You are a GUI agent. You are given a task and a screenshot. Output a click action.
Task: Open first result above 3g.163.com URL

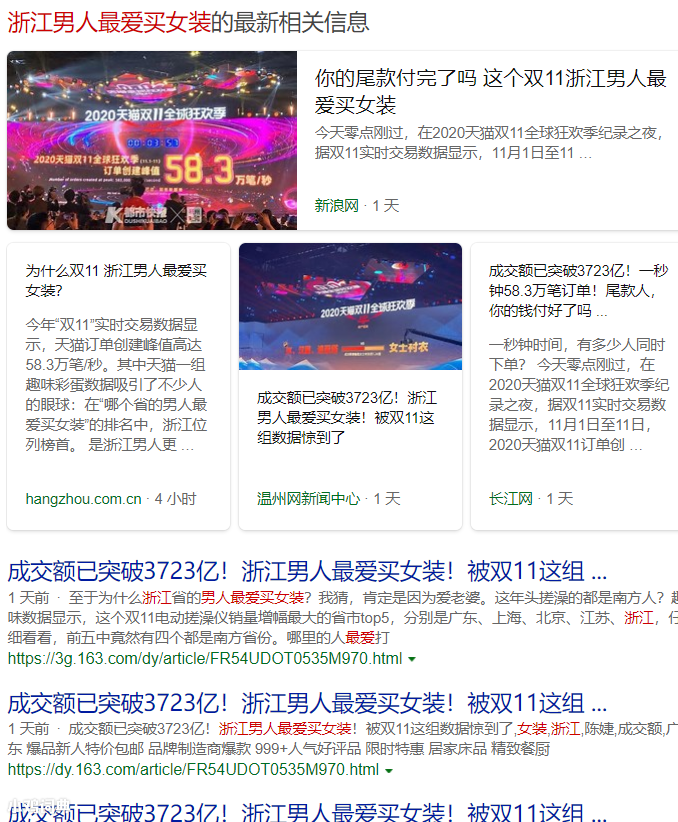pos(307,571)
